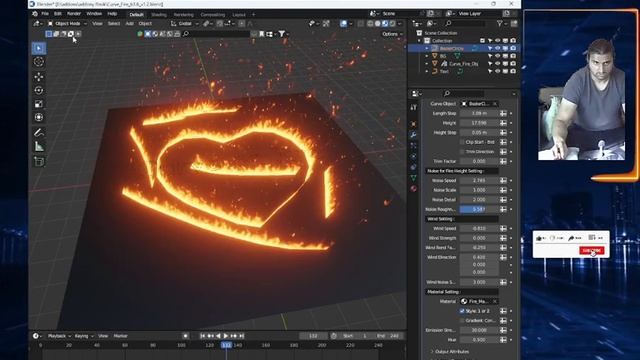Click the outliner search field
Image resolution: width=640 pixels, height=360 pixels.
[464, 24]
